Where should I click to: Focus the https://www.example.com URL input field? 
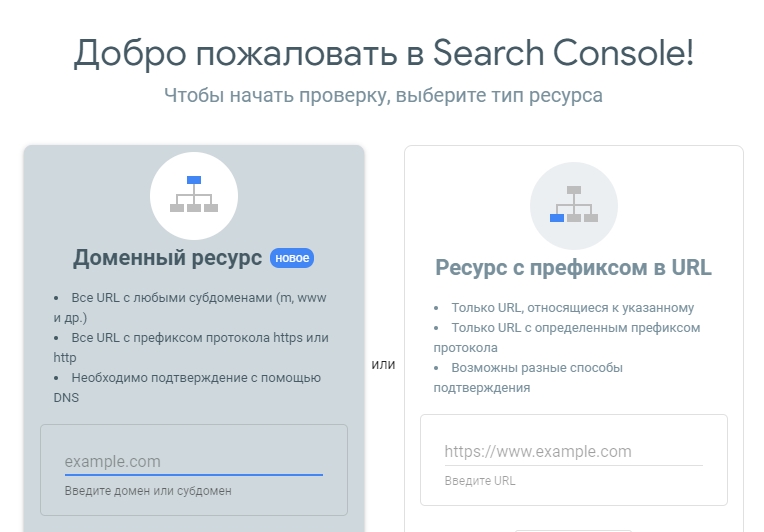[x=573, y=452]
